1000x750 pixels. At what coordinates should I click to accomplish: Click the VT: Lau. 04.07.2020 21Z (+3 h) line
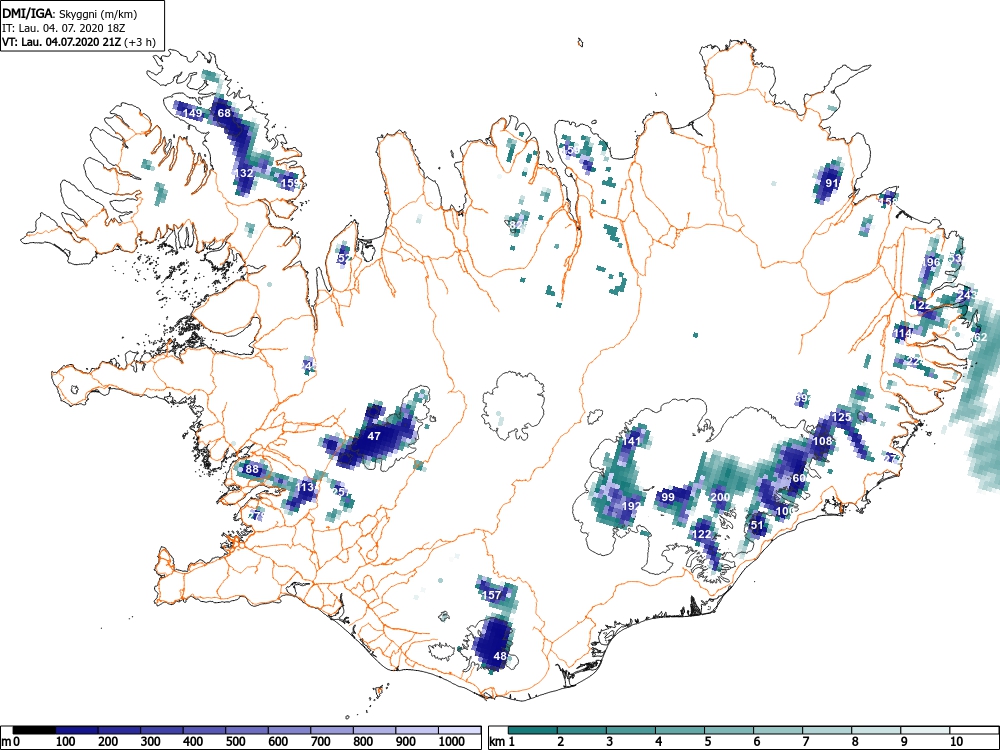[79, 42]
